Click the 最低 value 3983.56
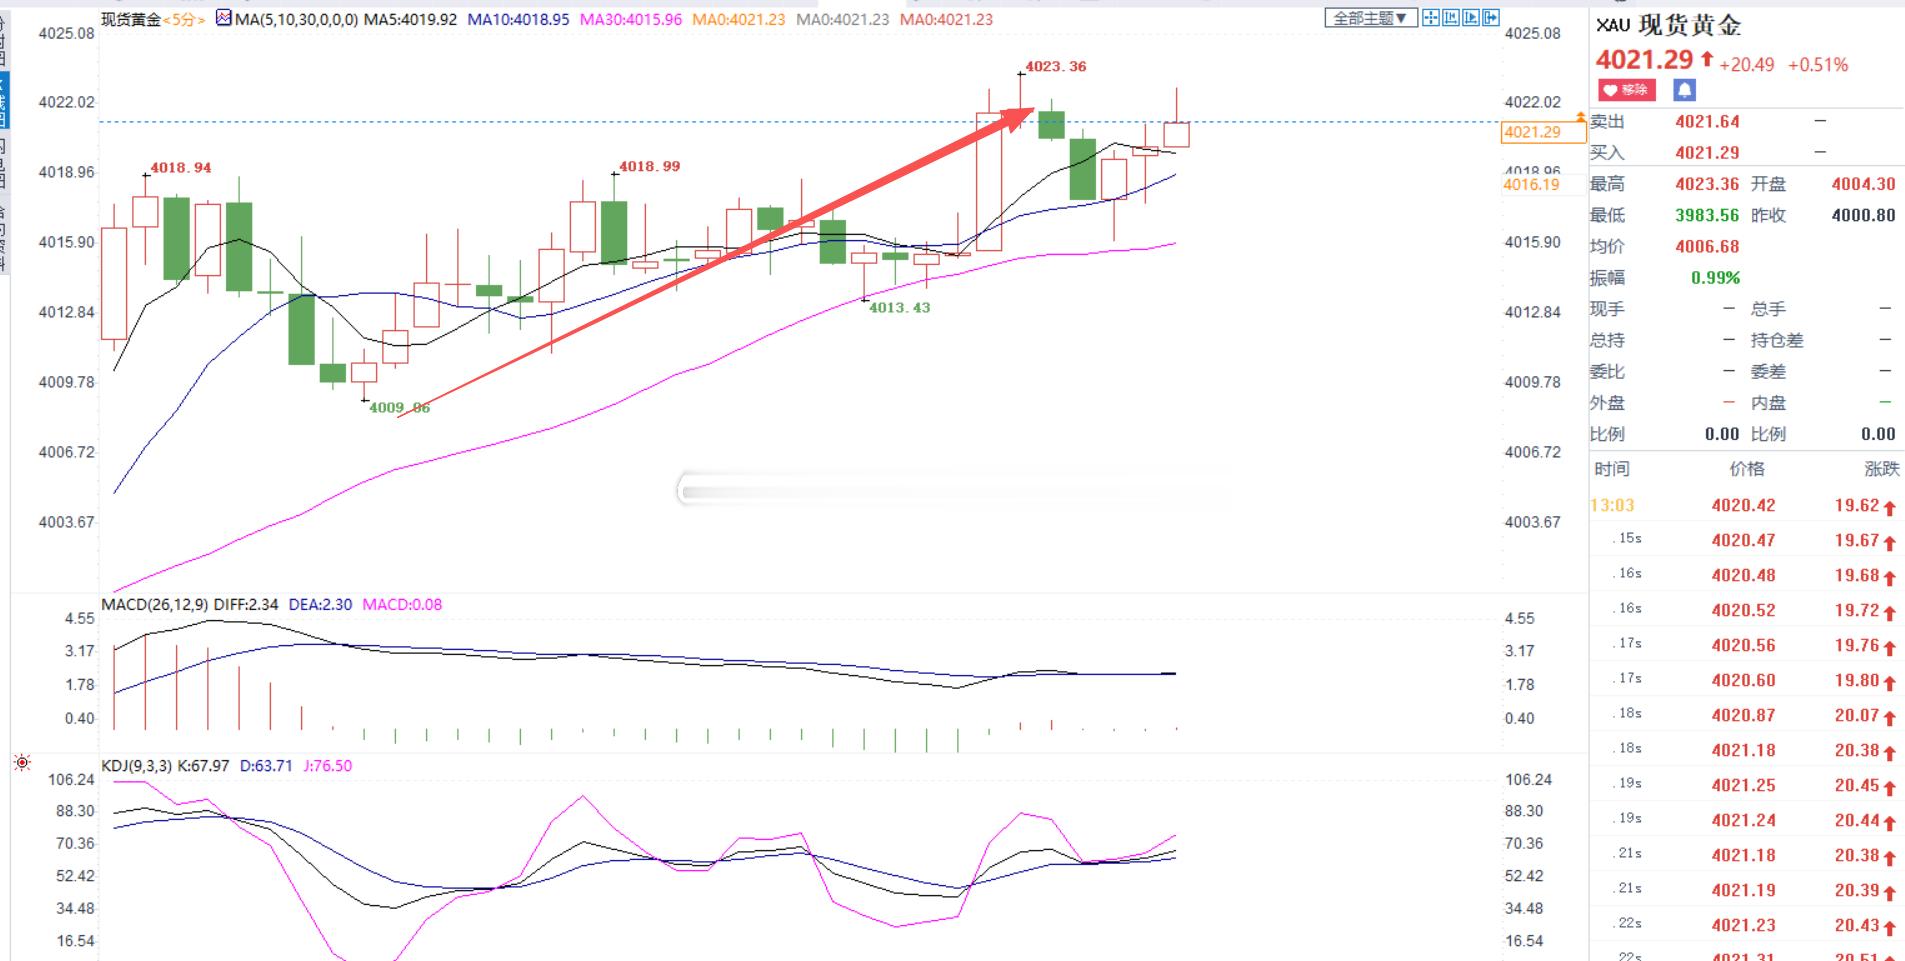Image resolution: width=1905 pixels, height=961 pixels. coord(1707,215)
